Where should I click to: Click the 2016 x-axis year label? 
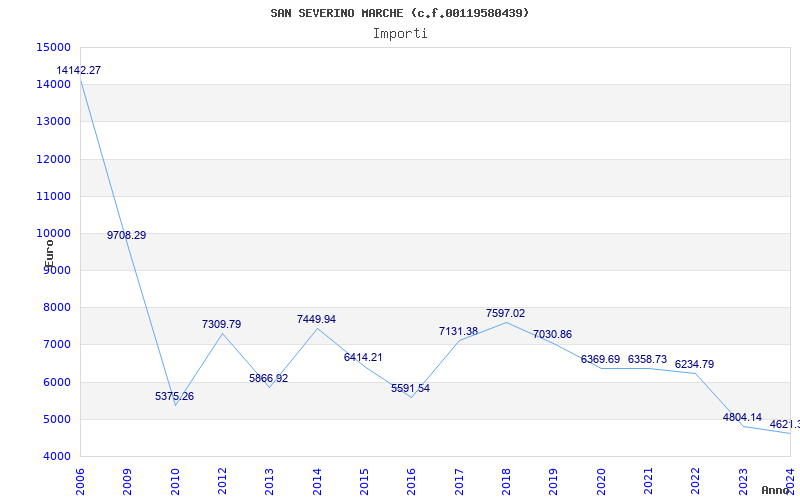click(x=412, y=482)
